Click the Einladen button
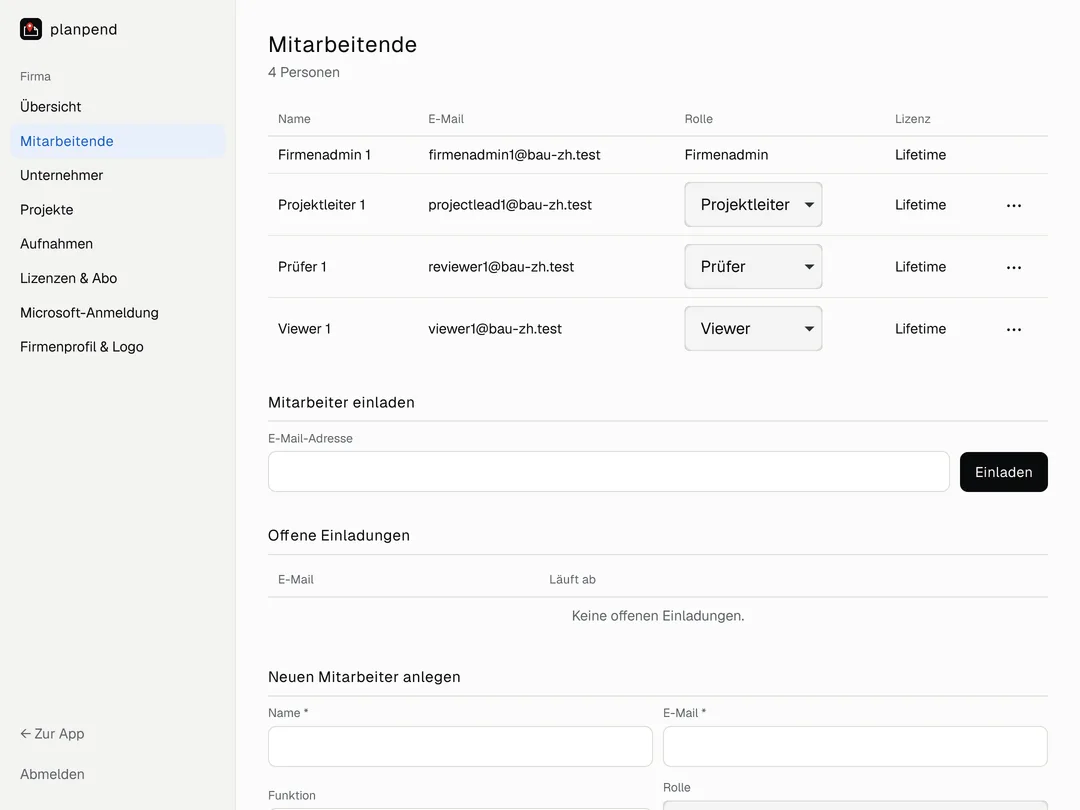This screenshot has height=810, width=1080. click(1004, 472)
